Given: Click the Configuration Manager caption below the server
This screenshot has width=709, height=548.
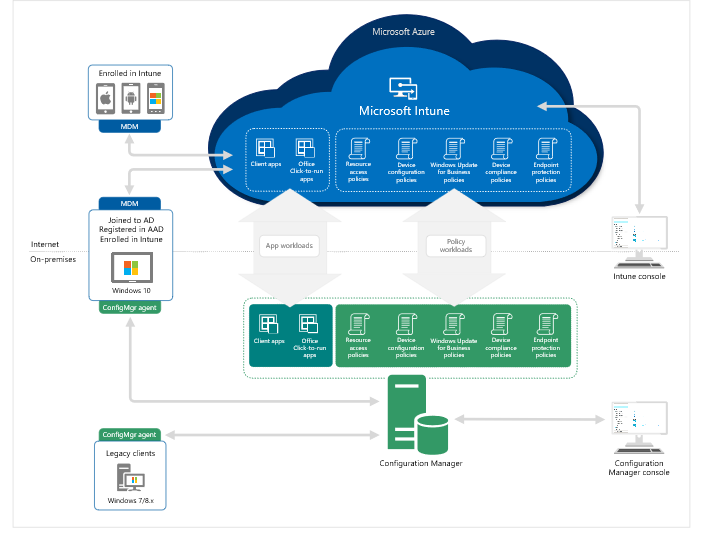Looking at the screenshot, I should [x=421, y=463].
